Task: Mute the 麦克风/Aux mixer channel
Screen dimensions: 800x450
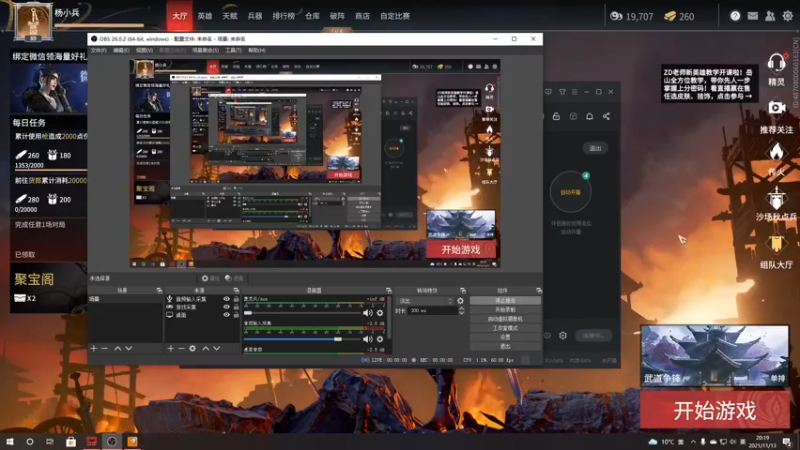Action: [367, 313]
